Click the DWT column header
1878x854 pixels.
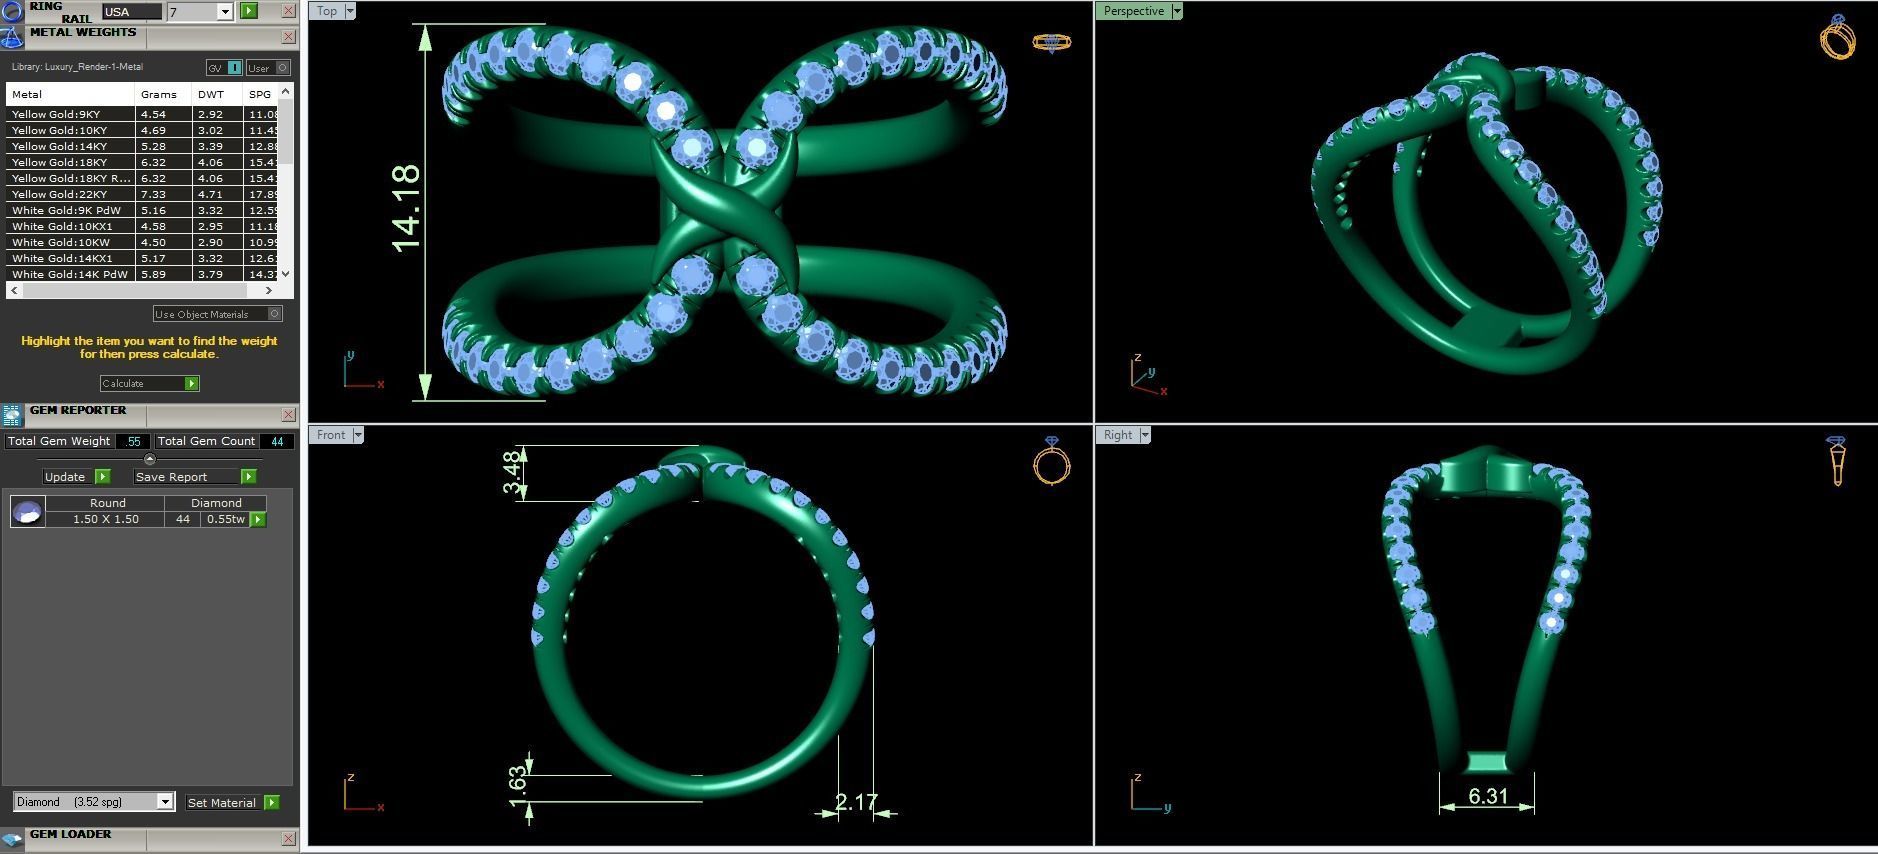(x=217, y=94)
